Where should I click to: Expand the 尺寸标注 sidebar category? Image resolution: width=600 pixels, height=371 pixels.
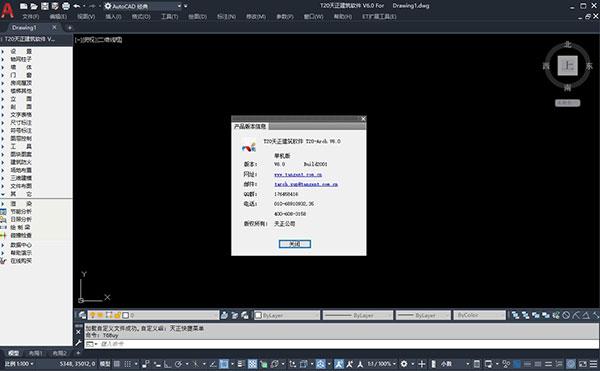click(x=21, y=123)
